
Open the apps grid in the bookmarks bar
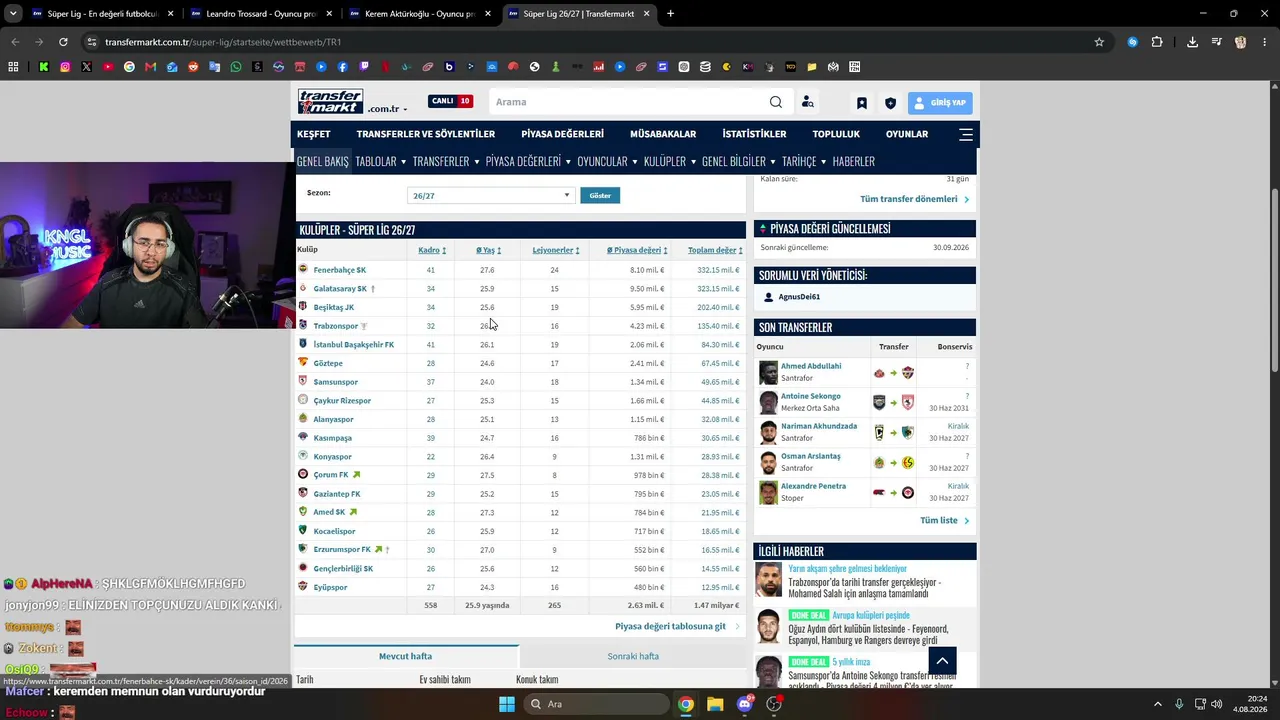(13, 67)
